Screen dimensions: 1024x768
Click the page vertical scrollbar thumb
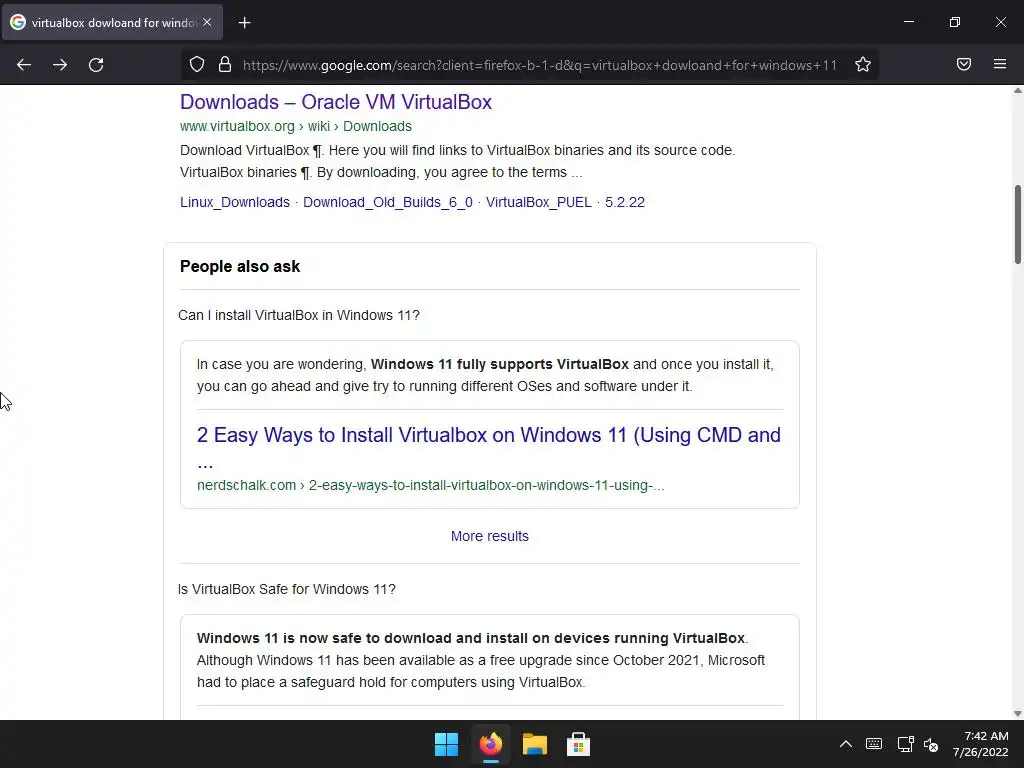[1017, 225]
